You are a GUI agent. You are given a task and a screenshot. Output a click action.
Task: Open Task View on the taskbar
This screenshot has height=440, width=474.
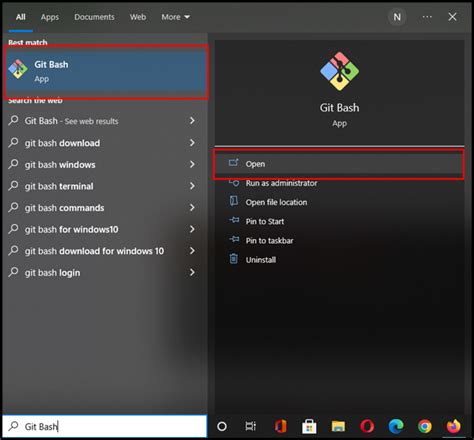(251, 426)
